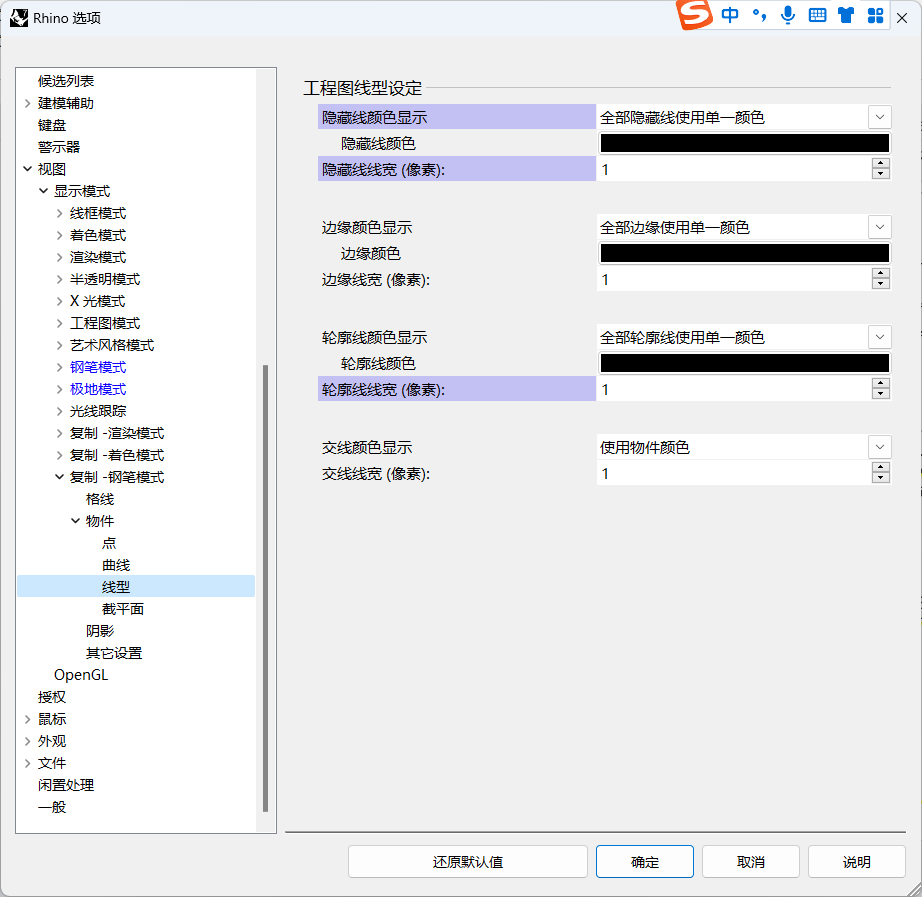Image resolution: width=922 pixels, height=897 pixels.
Task: Confirm with the 确定 button
Action: click(x=645, y=862)
